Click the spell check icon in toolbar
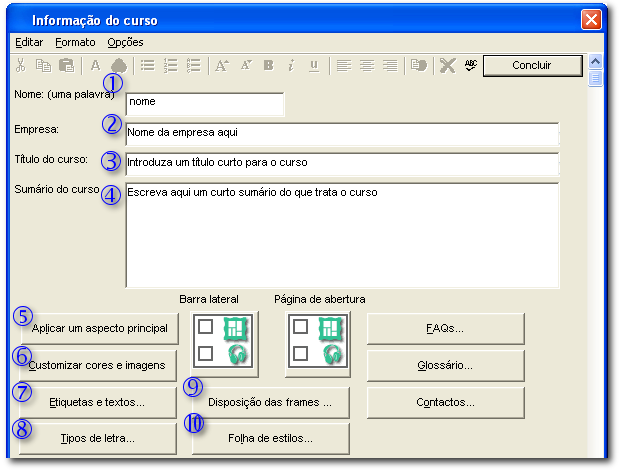 (x=471, y=66)
